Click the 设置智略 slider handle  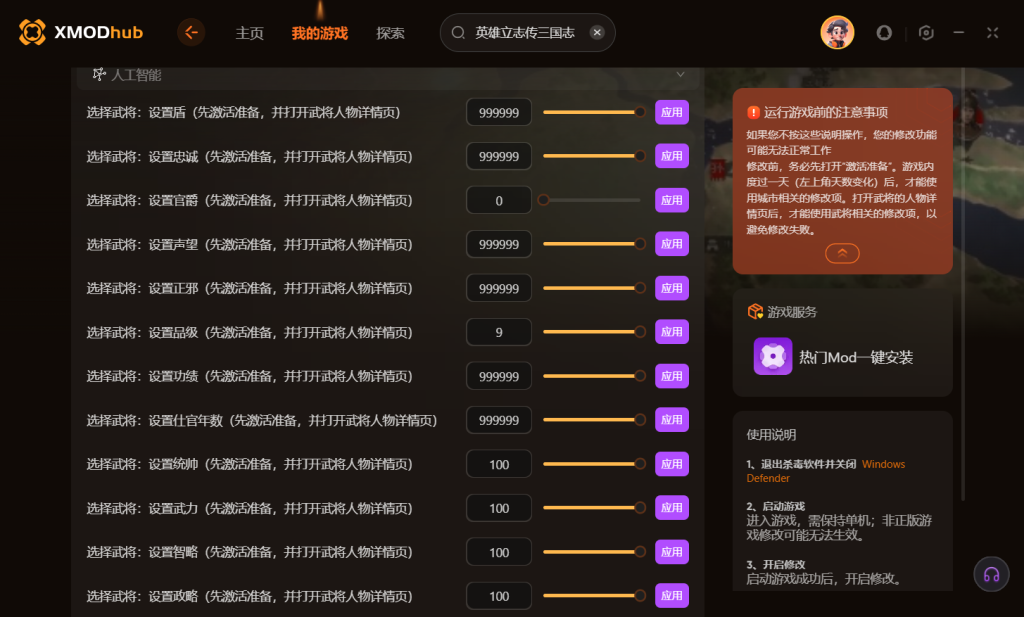coord(640,552)
